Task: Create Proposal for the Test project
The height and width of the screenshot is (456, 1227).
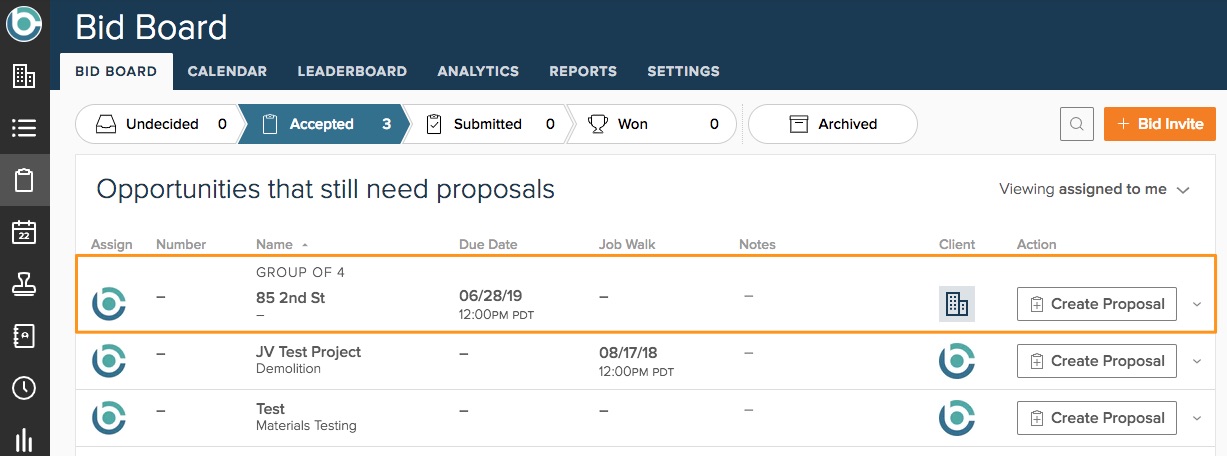Action: coord(1096,418)
